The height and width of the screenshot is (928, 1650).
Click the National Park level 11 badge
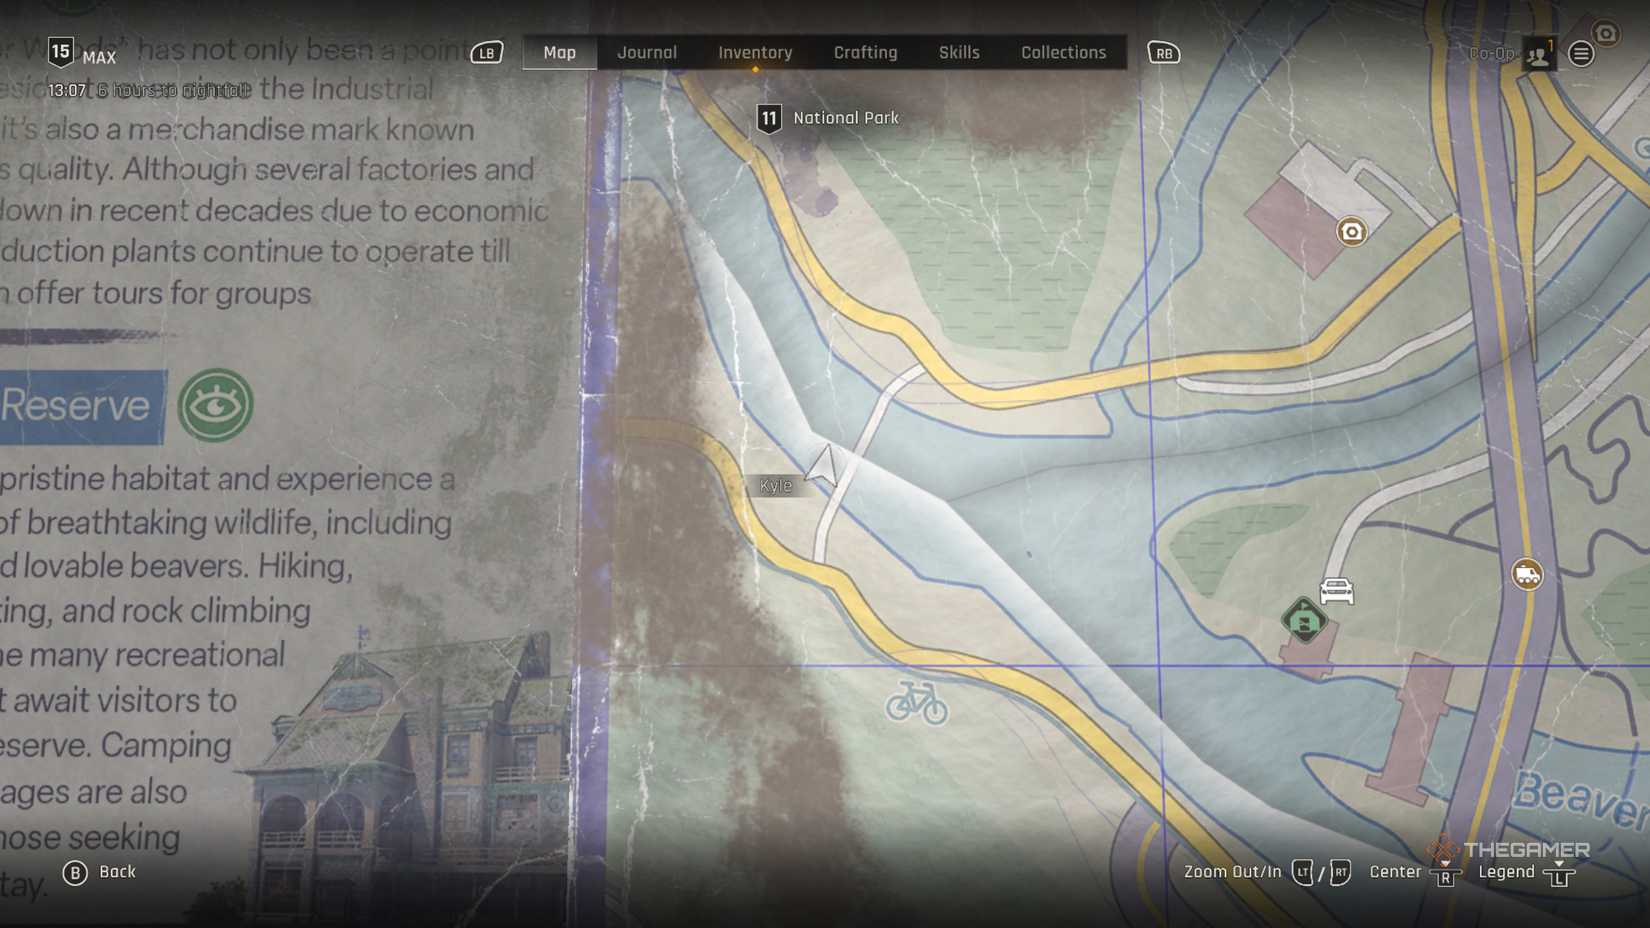[x=768, y=119]
